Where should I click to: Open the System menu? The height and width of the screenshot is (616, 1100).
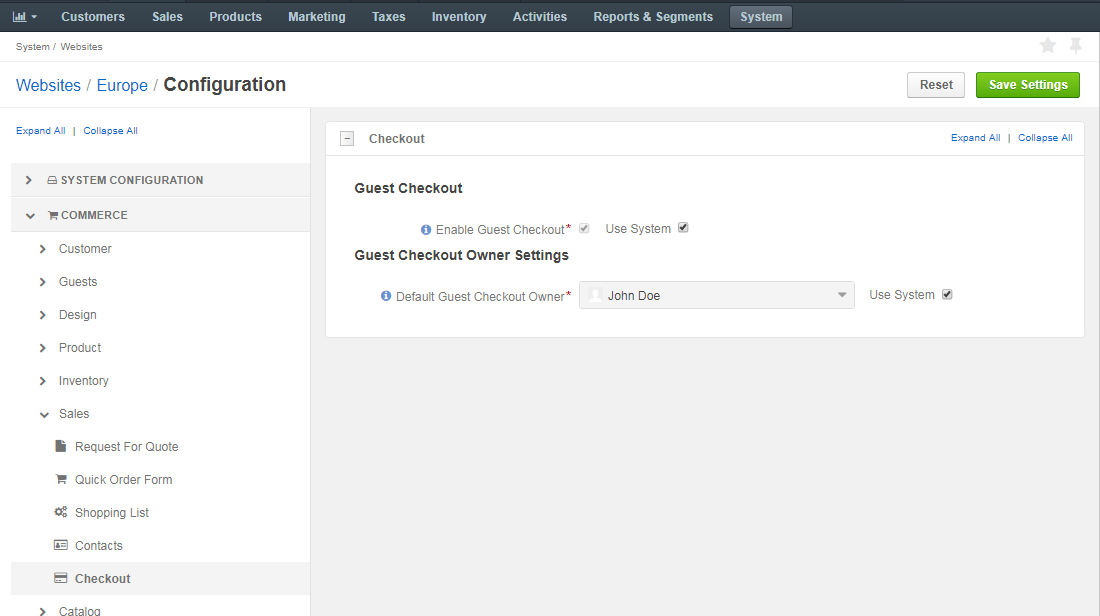click(760, 16)
